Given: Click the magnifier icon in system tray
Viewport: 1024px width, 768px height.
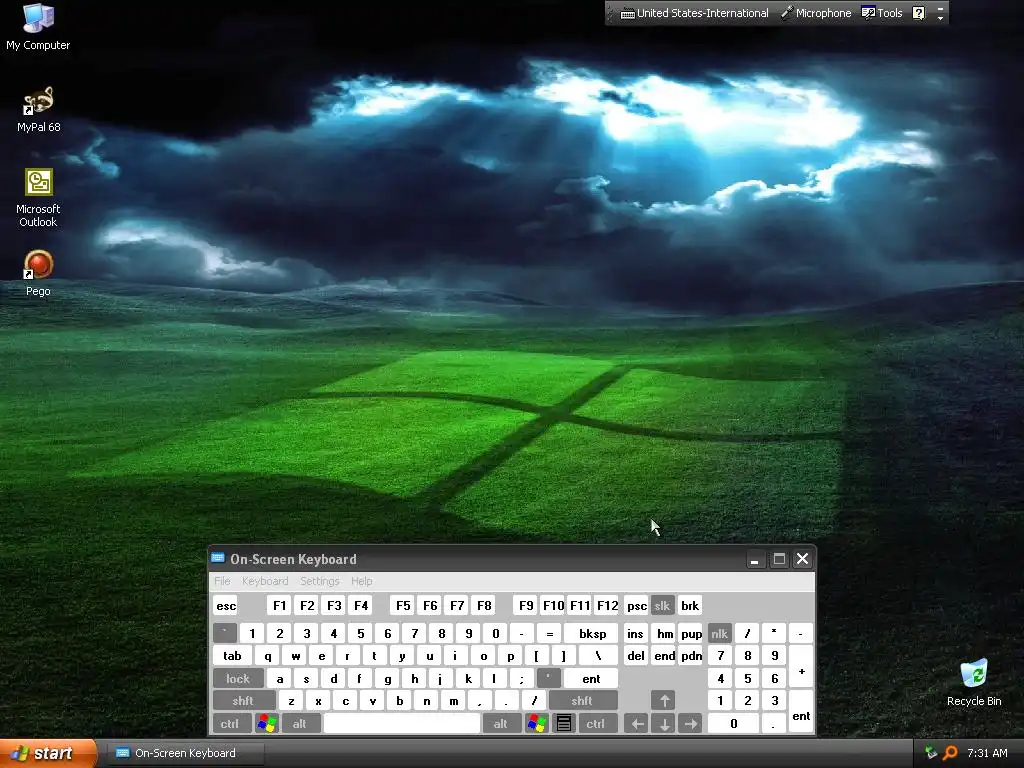Looking at the screenshot, I should coord(950,753).
